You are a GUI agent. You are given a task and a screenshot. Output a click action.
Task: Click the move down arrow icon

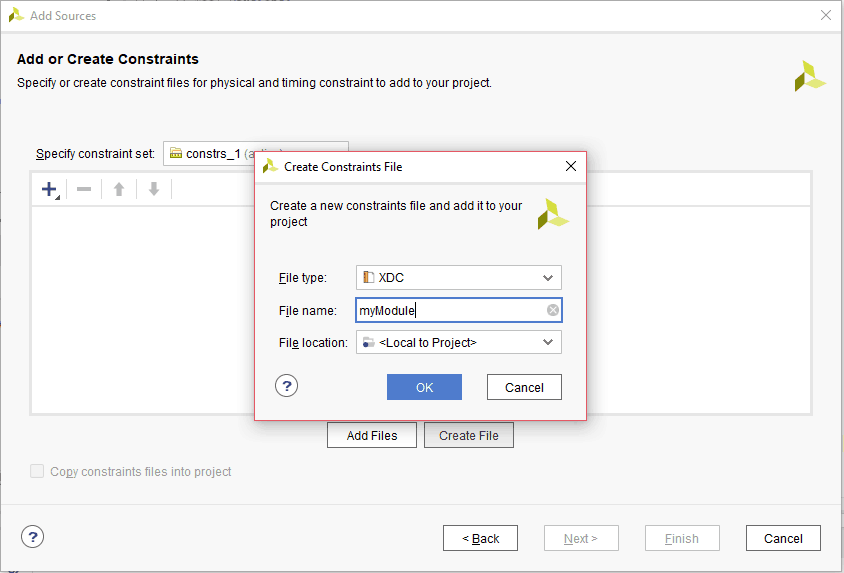(153, 189)
